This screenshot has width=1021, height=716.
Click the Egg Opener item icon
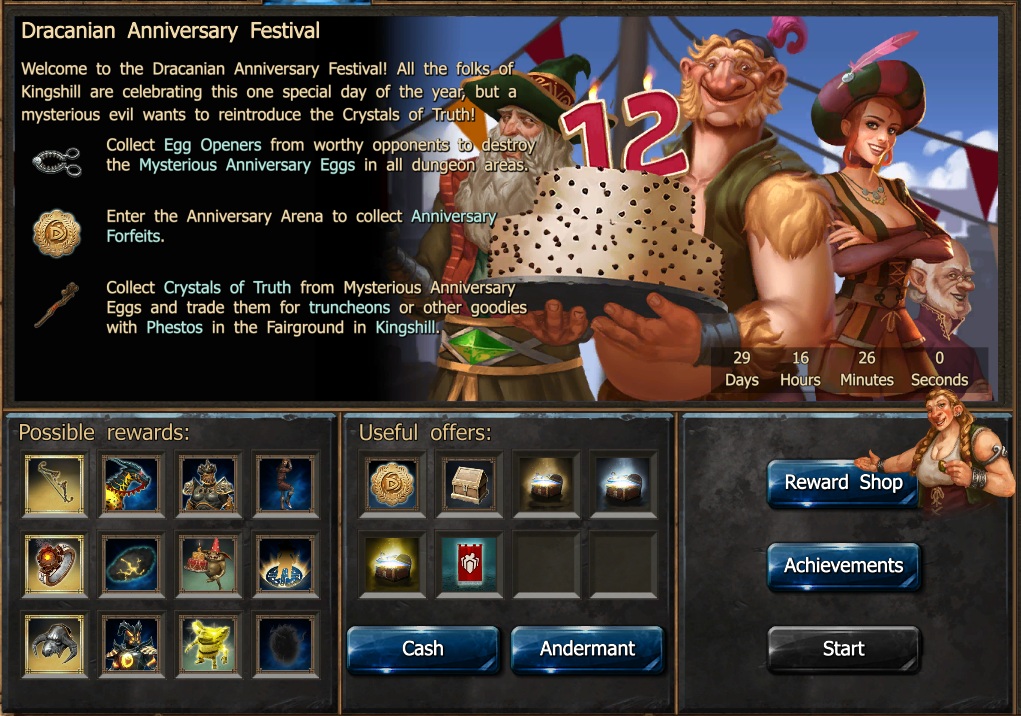pyautogui.click(x=57, y=161)
